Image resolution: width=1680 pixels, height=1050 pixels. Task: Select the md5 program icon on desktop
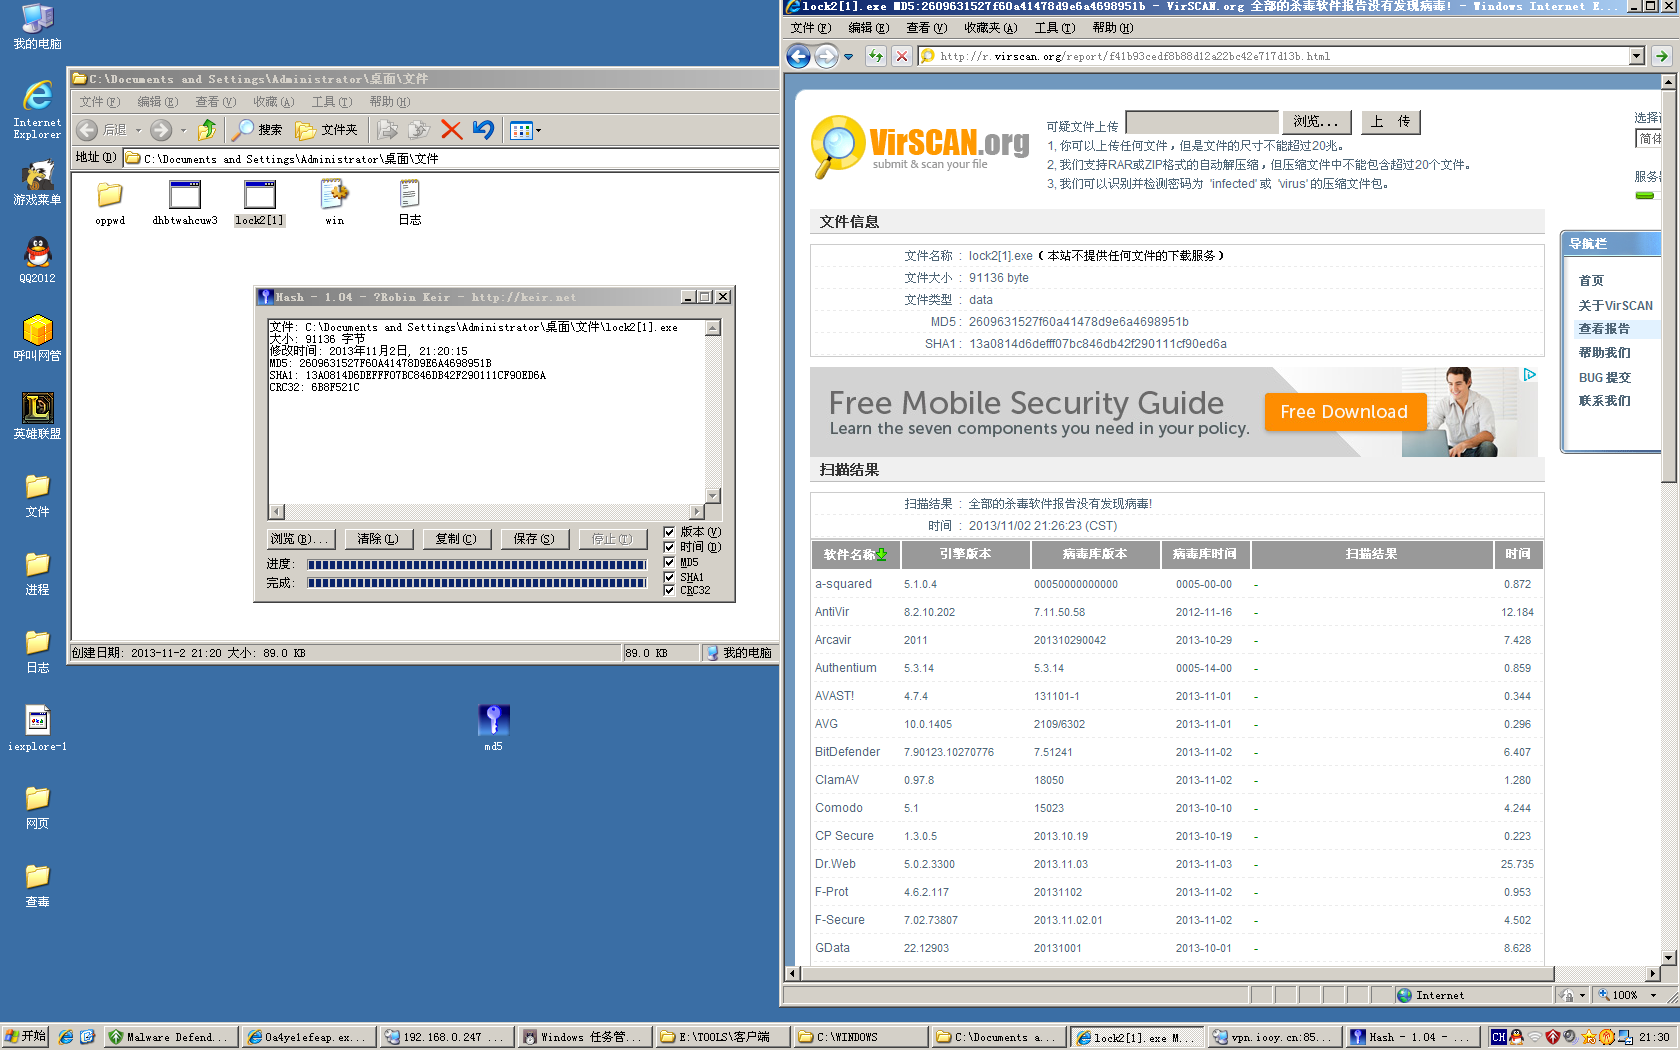(493, 728)
